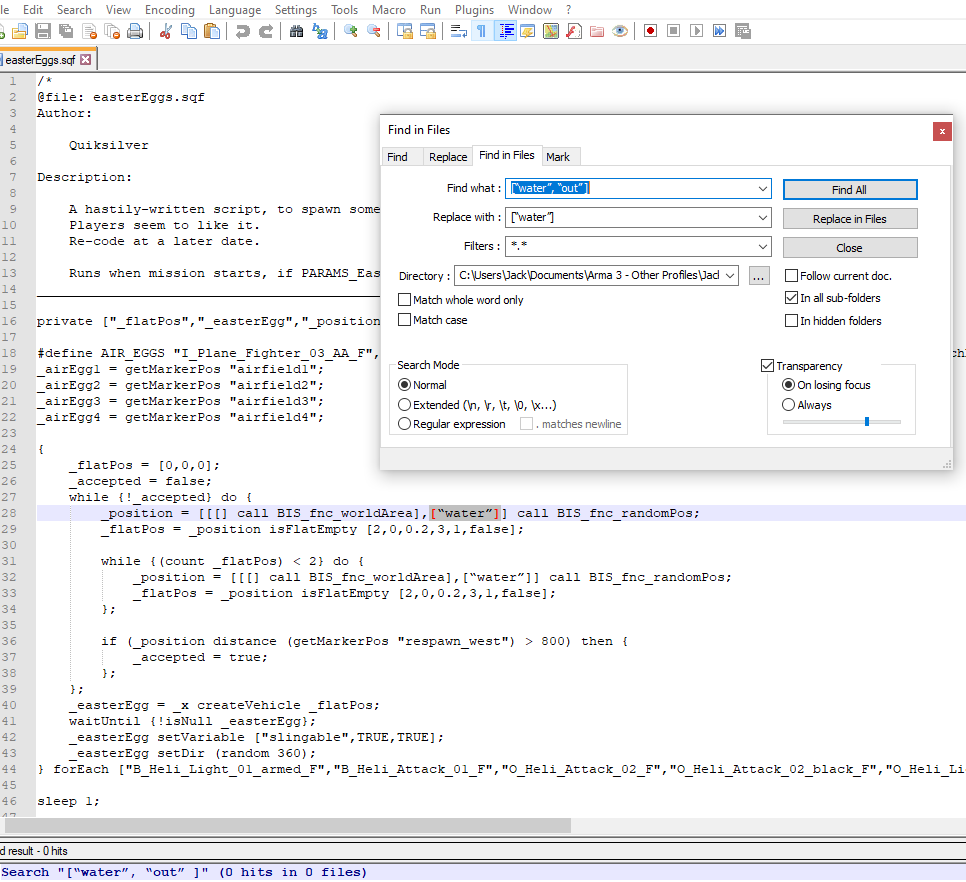Adjust the transparency slider handle
966x882 pixels.
click(x=867, y=421)
